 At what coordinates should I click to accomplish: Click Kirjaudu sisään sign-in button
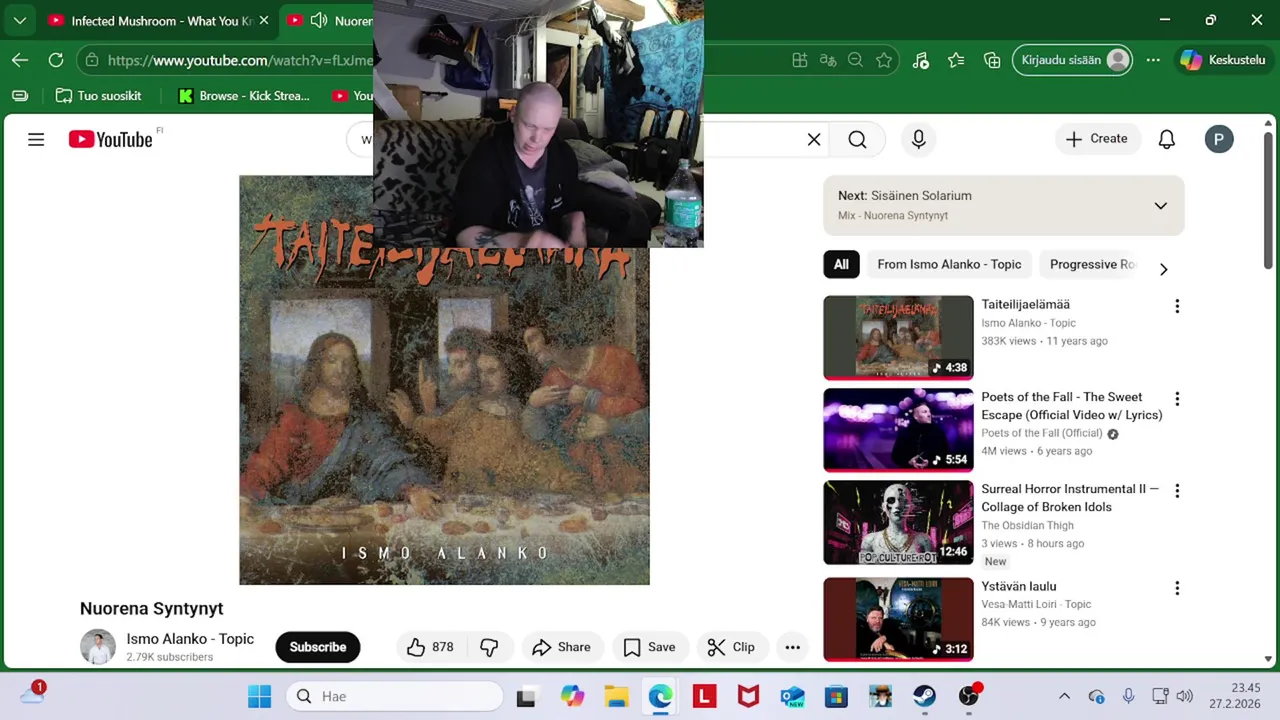[1072, 60]
